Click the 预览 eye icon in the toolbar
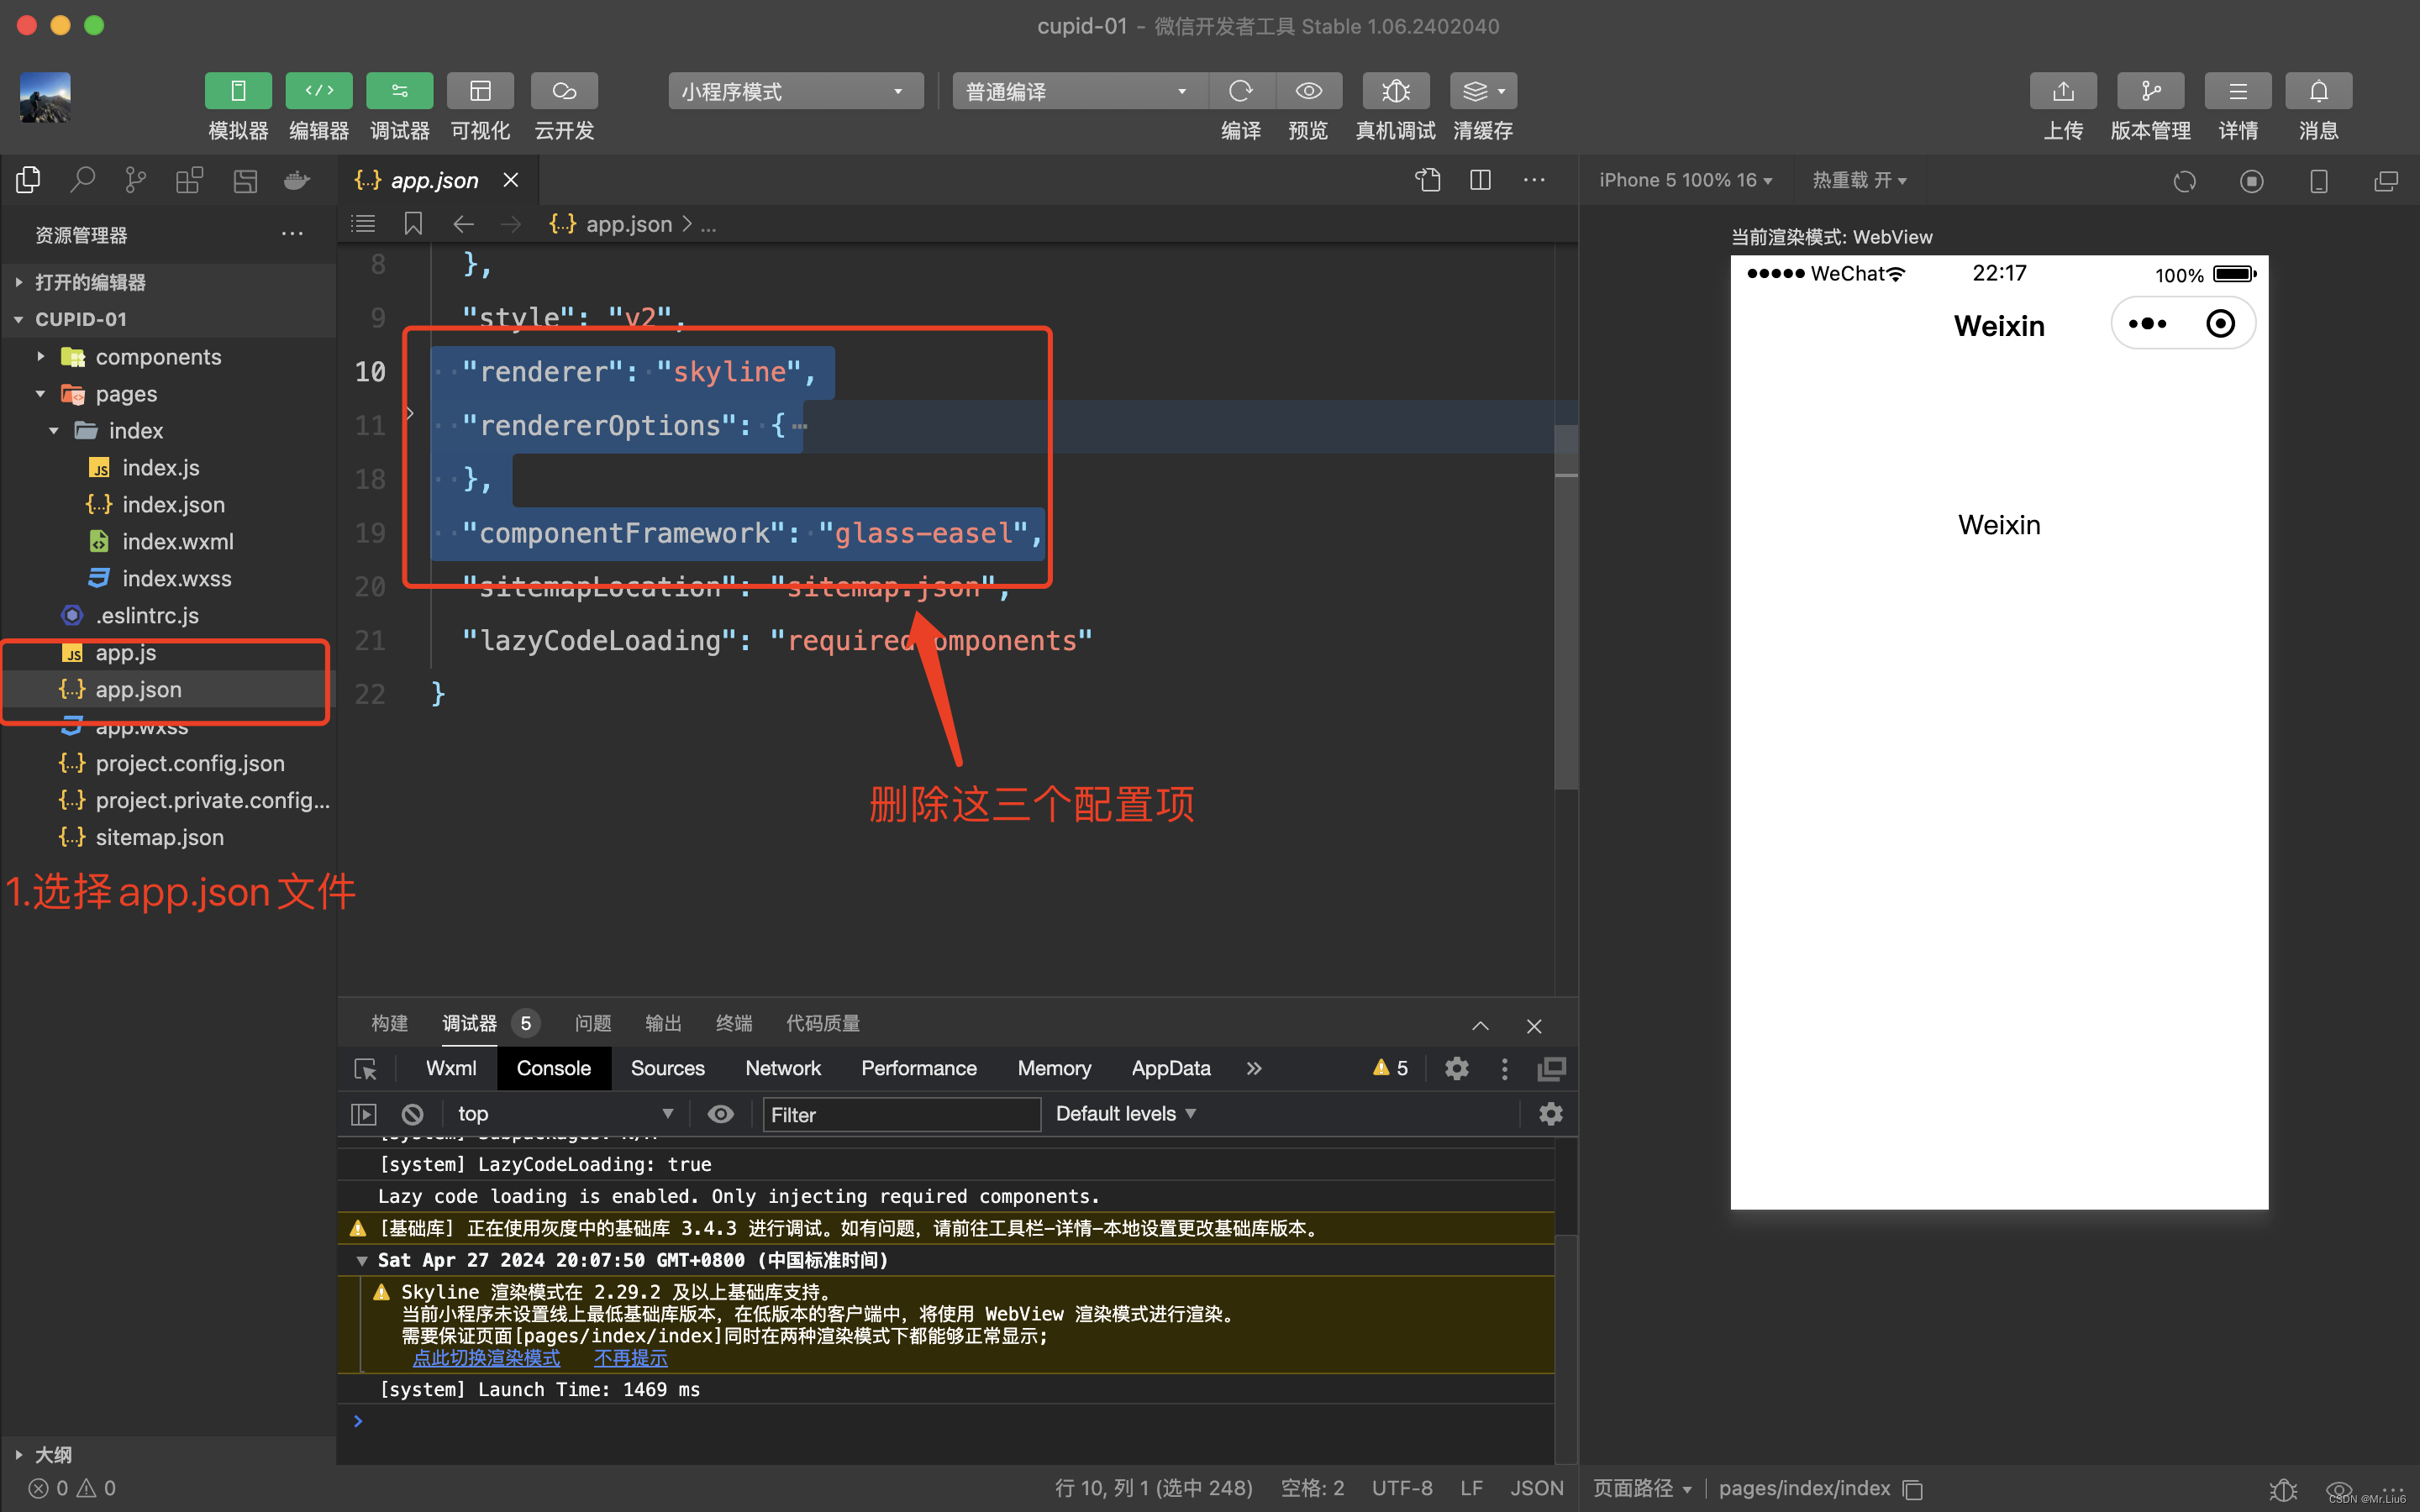This screenshot has width=2420, height=1512. [x=1308, y=91]
